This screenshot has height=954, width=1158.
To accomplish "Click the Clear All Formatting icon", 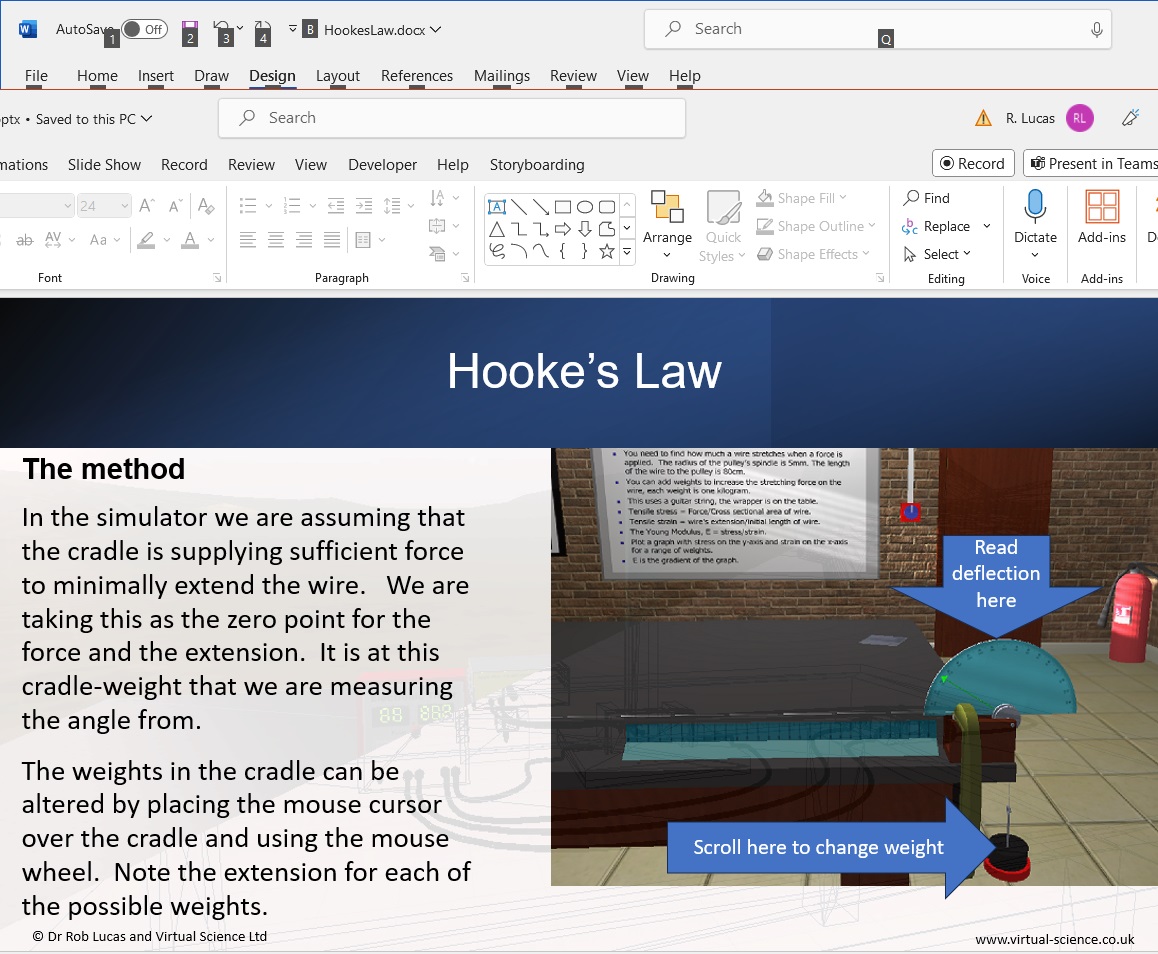I will click(207, 207).
